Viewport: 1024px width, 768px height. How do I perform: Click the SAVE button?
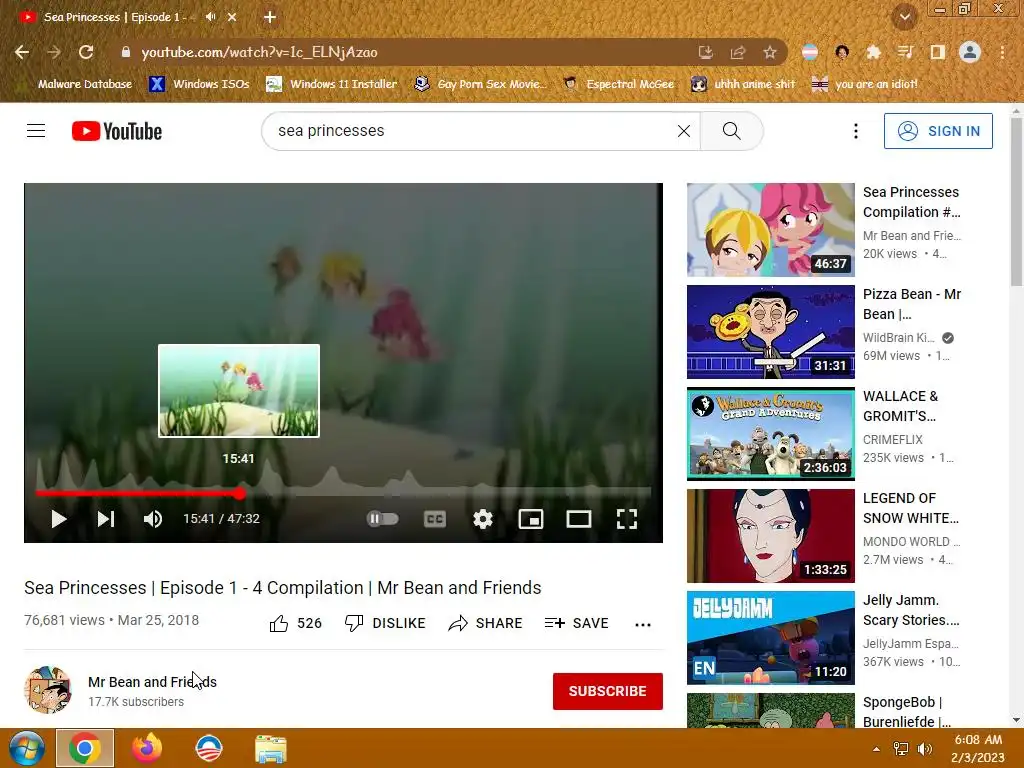click(577, 624)
